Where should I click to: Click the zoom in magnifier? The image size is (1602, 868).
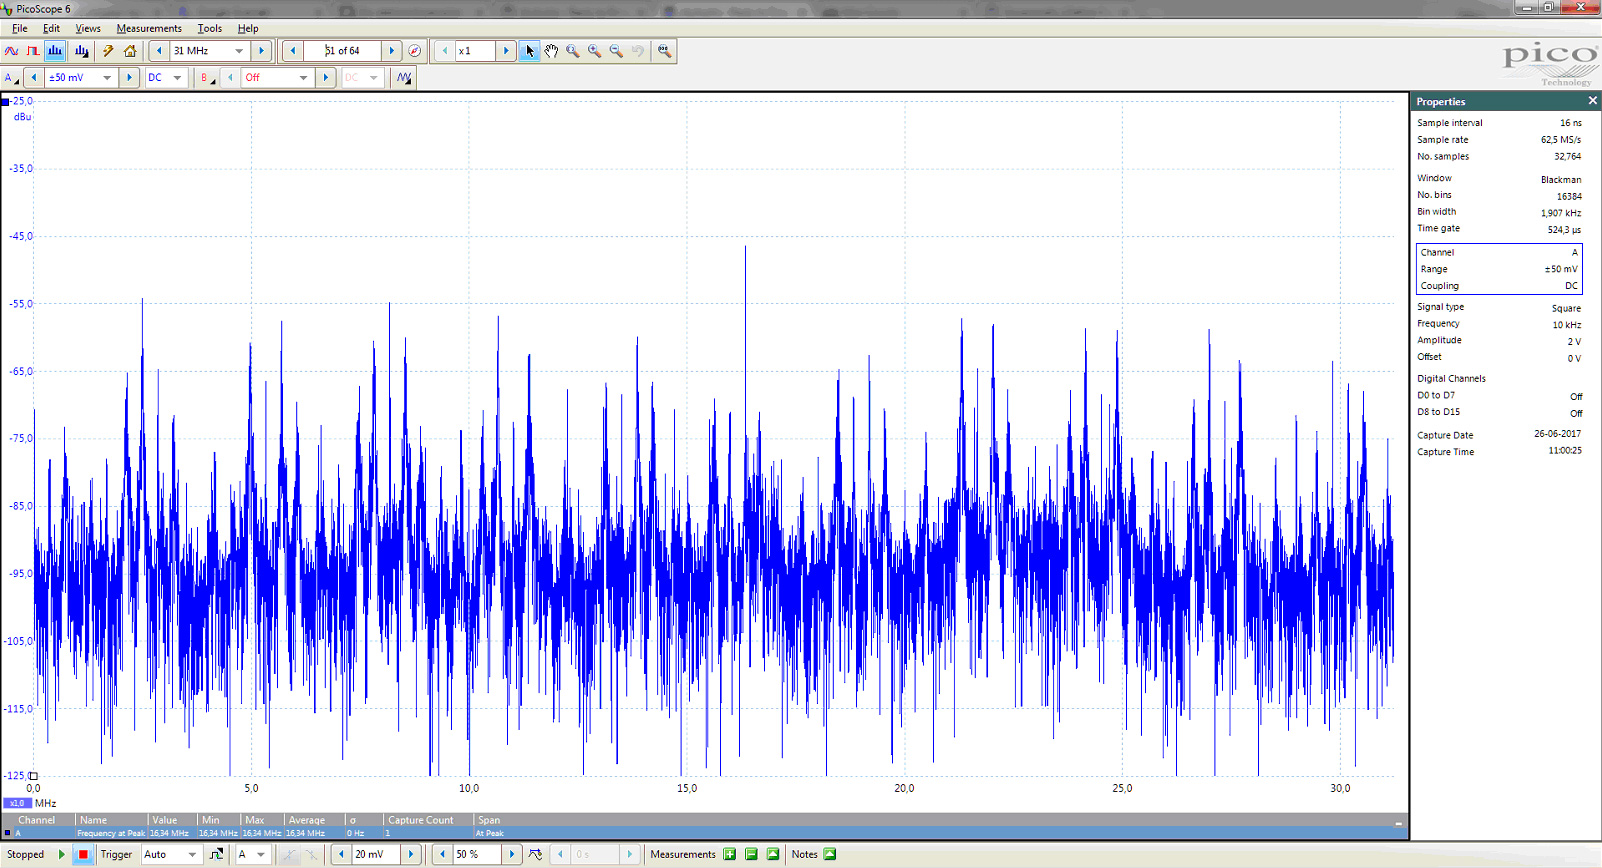point(595,51)
